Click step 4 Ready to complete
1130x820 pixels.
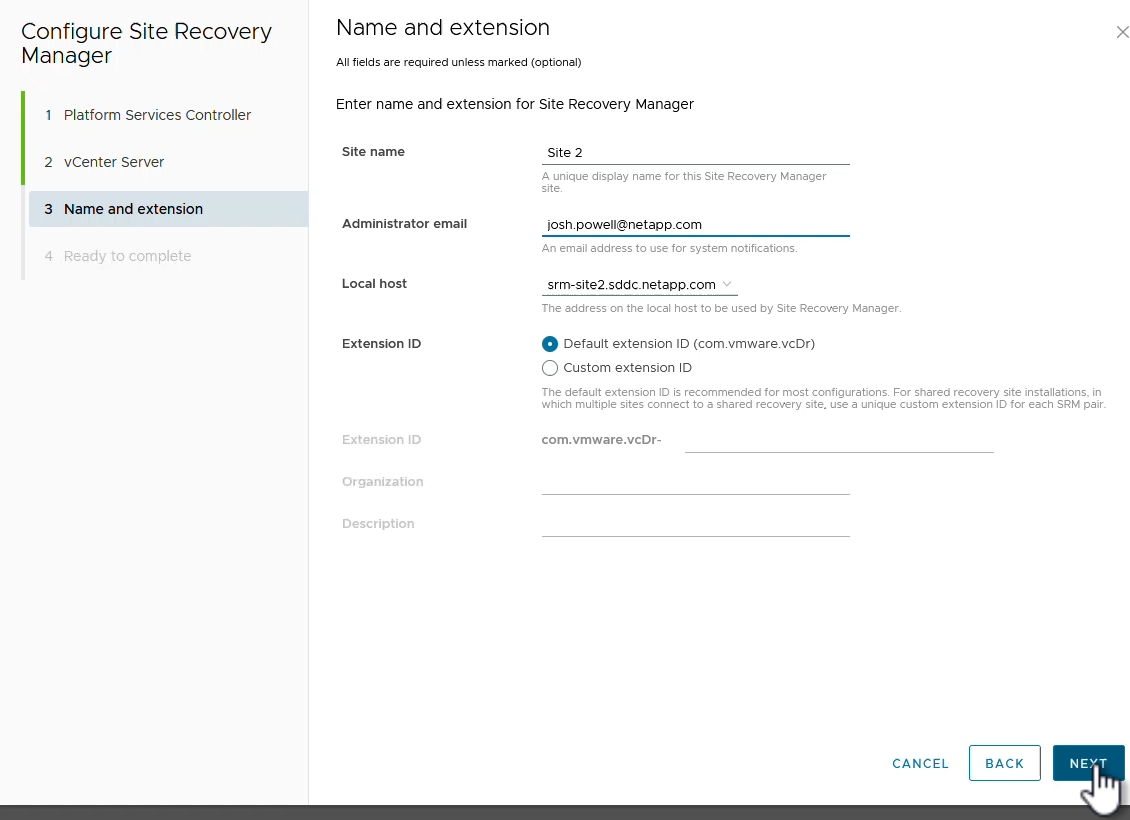click(127, 256)
